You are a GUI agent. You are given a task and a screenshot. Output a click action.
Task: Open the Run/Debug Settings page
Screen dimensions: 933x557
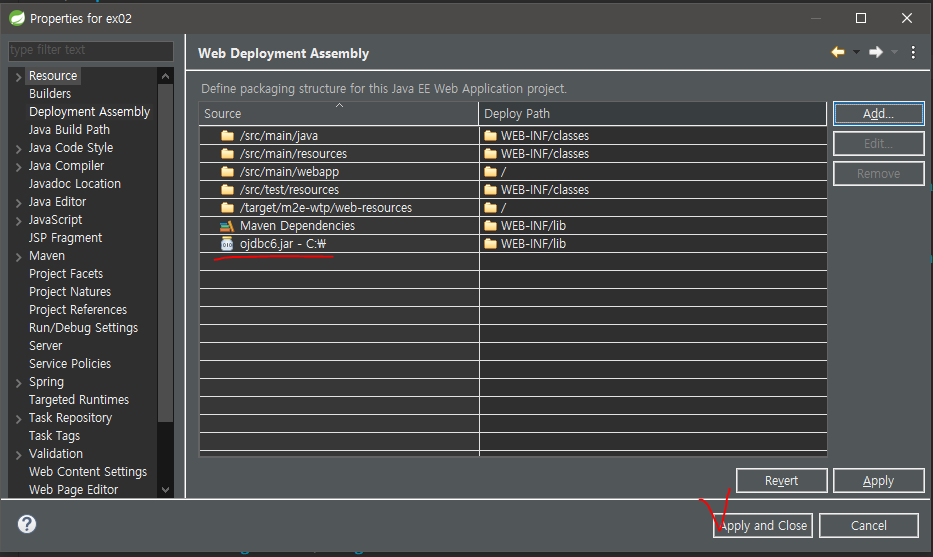[x=83, y=327]
